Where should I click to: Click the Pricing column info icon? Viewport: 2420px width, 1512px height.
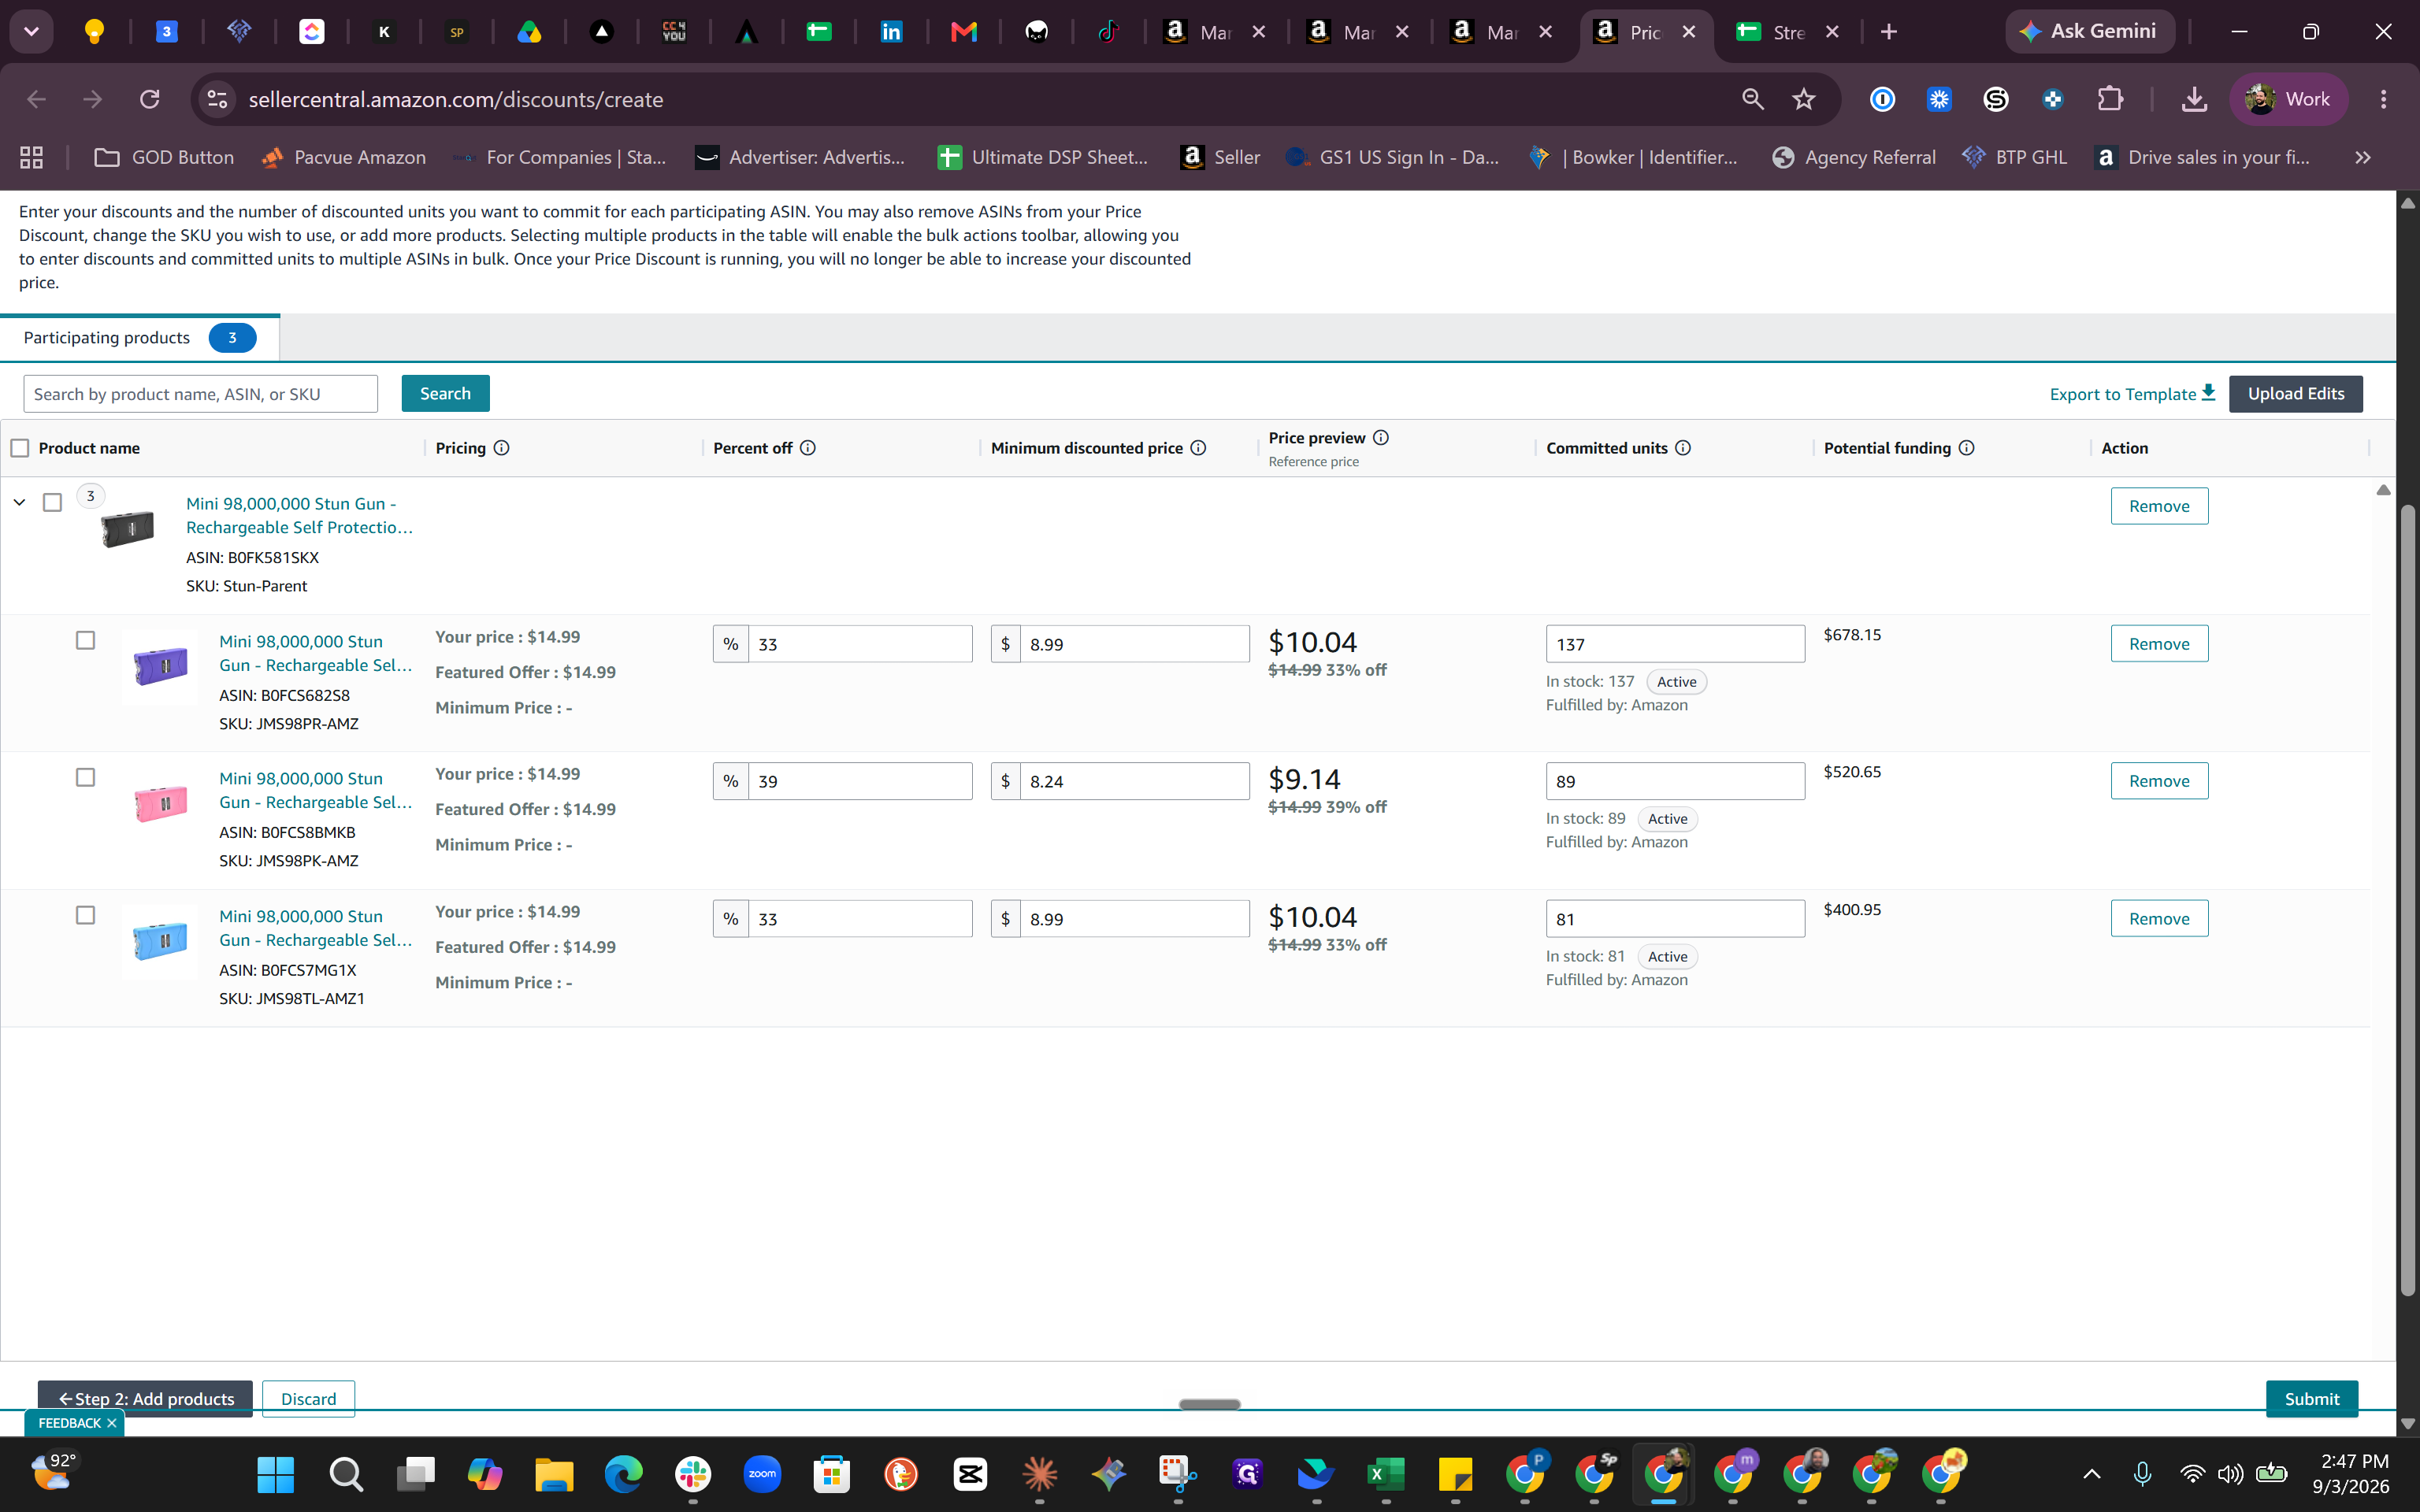pyautogui.click(x=502, y=448)
